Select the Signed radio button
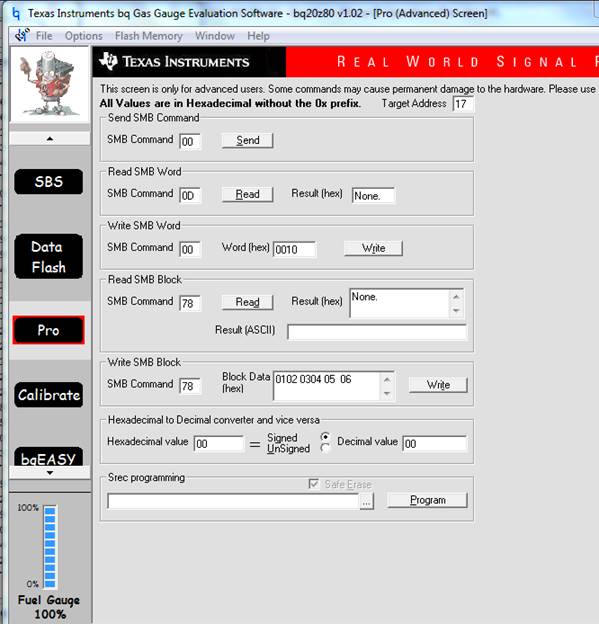Screen dimensions: 599x624 point(325,437)
